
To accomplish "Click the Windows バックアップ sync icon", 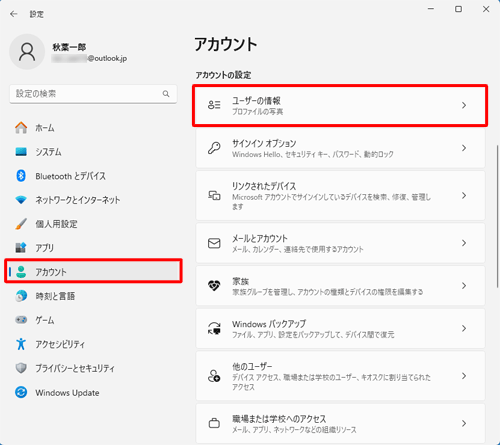I will tap(214, 328).
